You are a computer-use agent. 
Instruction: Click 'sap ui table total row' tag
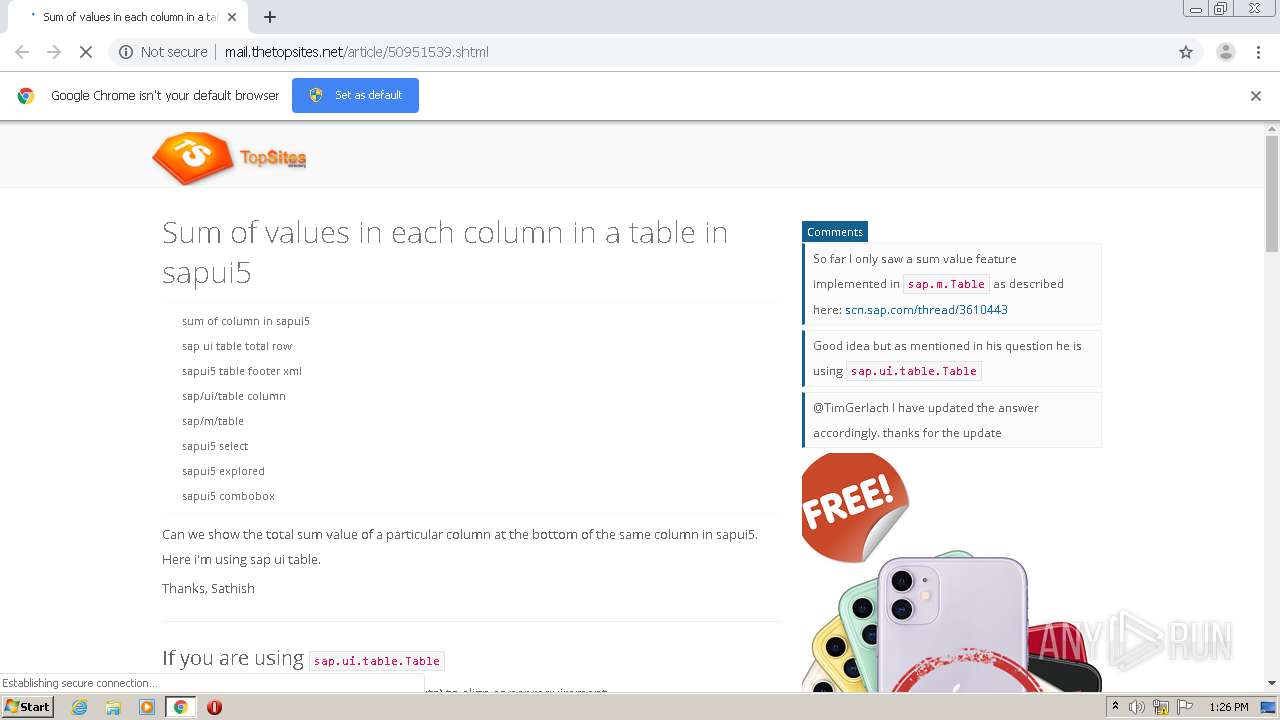pyautogui.click(x=237, y=346)
